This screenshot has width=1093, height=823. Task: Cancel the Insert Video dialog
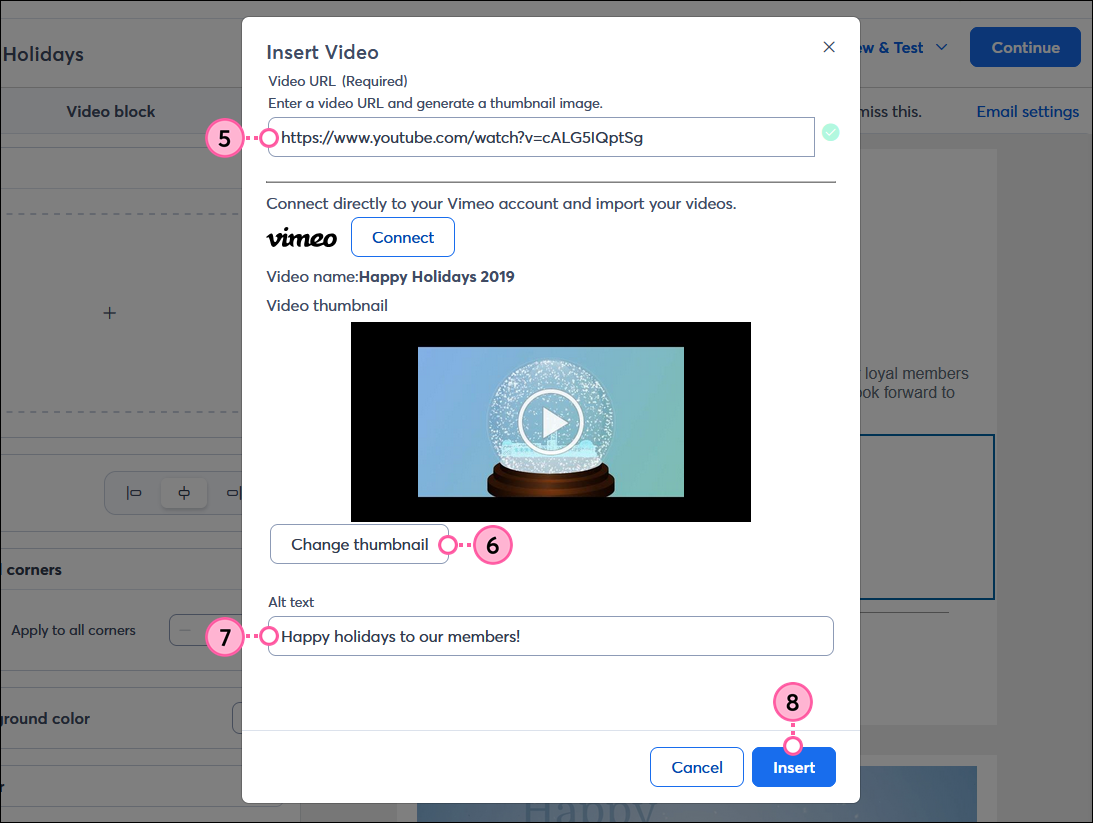click(x=696, y=767)
